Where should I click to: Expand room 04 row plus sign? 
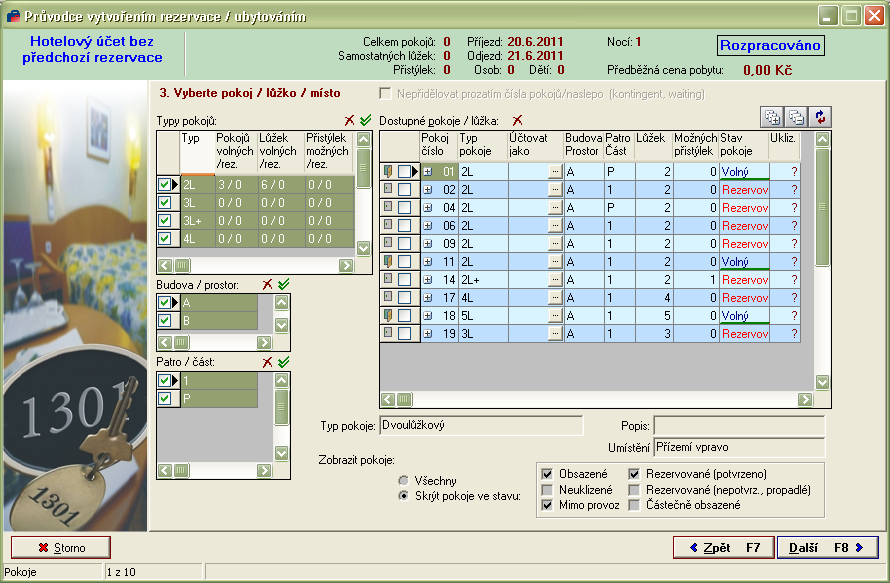427,208
